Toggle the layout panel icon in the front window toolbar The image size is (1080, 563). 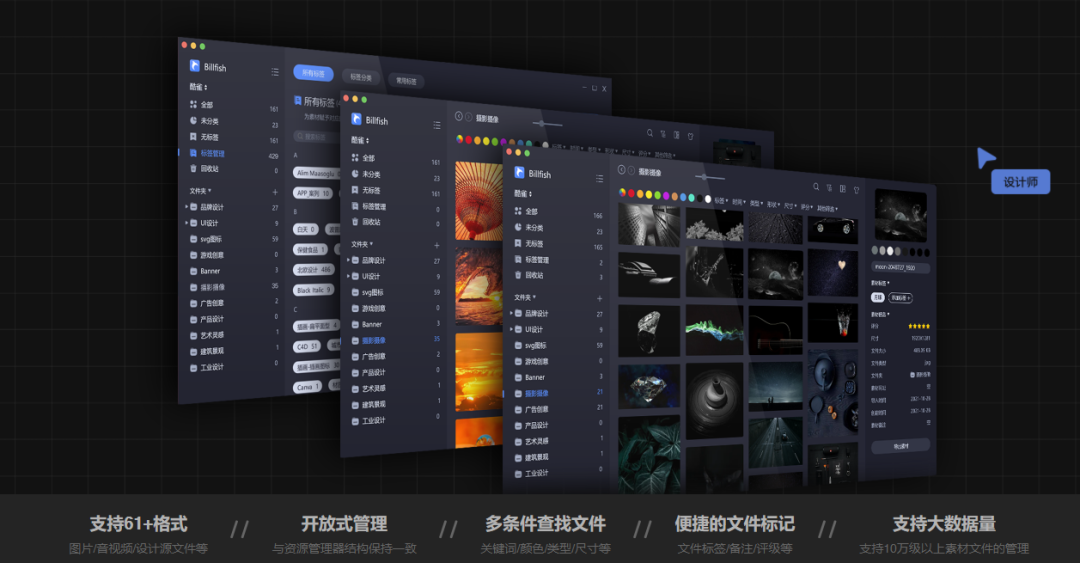coord(843,188)
